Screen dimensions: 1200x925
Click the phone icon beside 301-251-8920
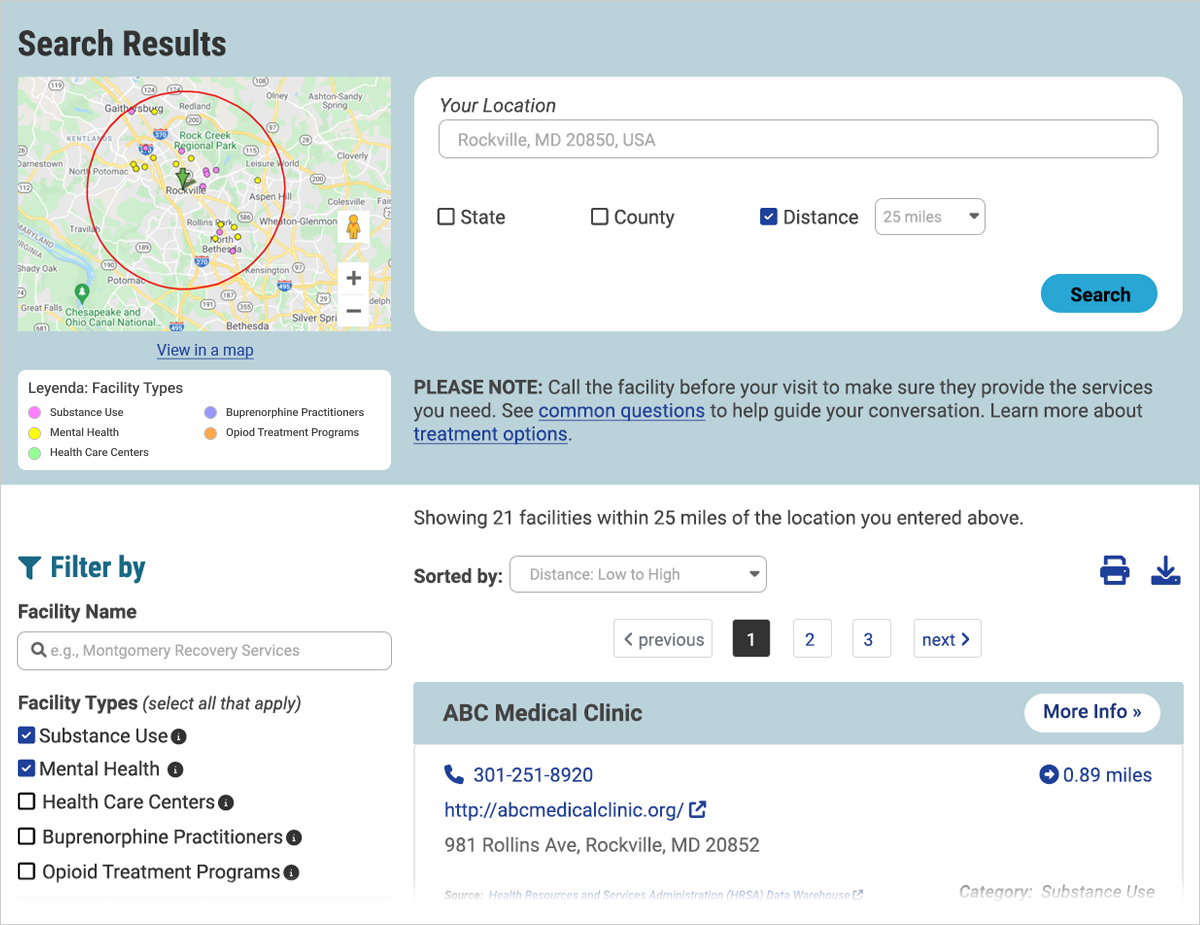click(455, 773)
